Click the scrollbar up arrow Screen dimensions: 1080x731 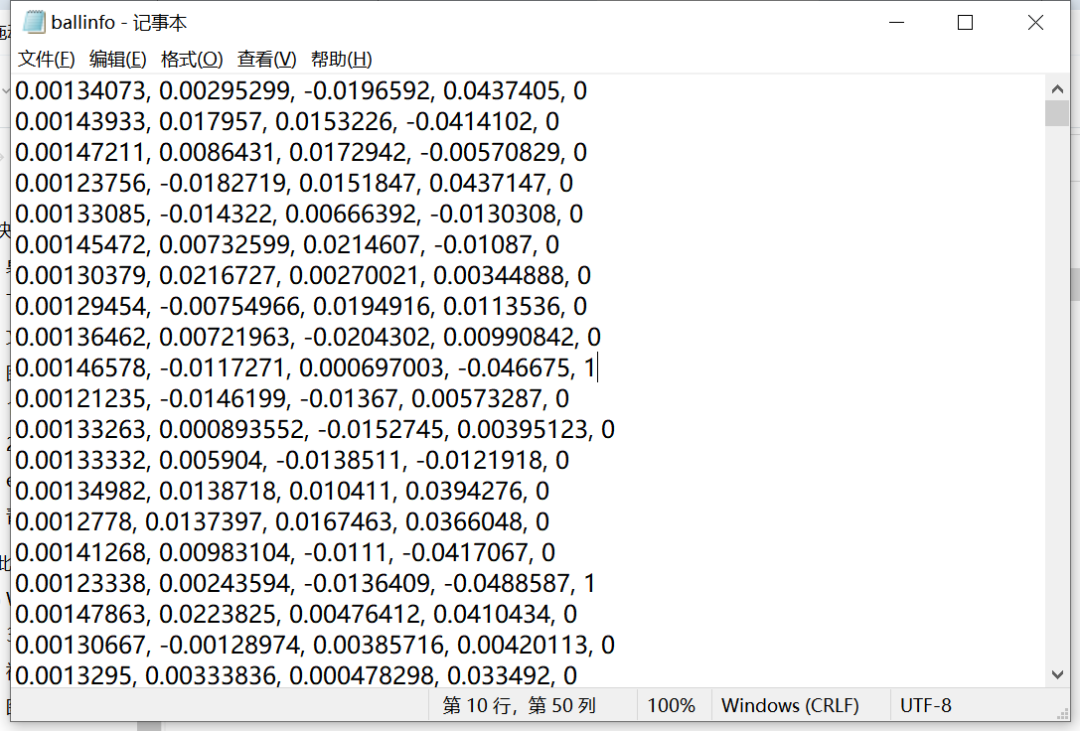point(1057,88)
